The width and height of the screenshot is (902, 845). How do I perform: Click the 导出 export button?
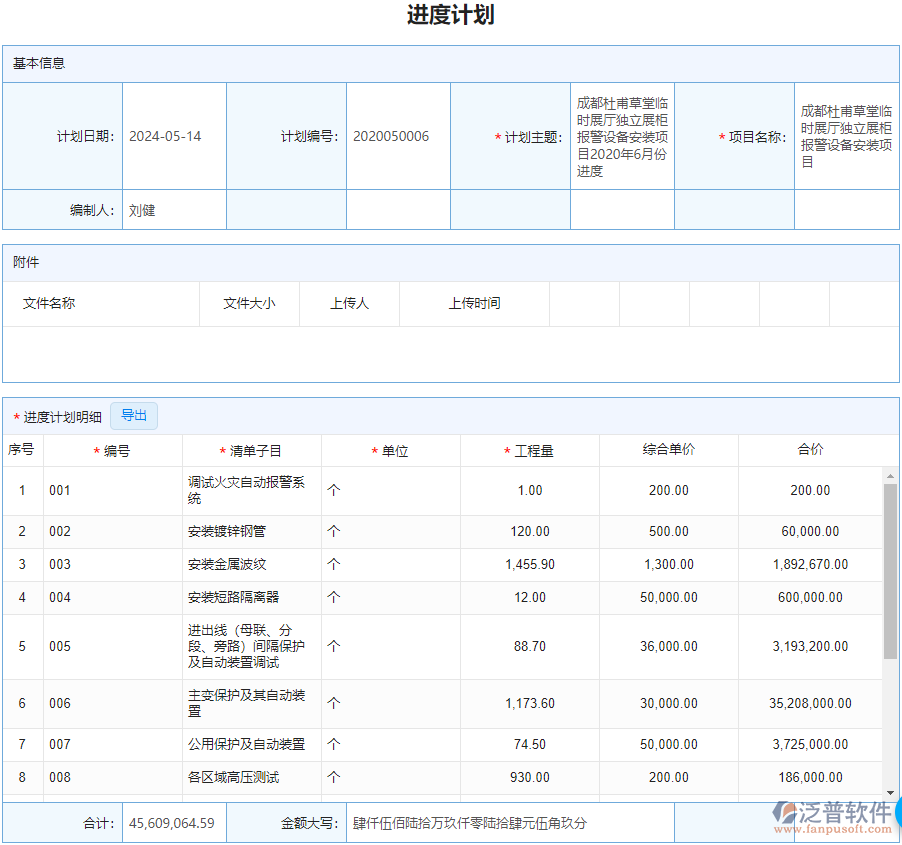pos(133,415)
